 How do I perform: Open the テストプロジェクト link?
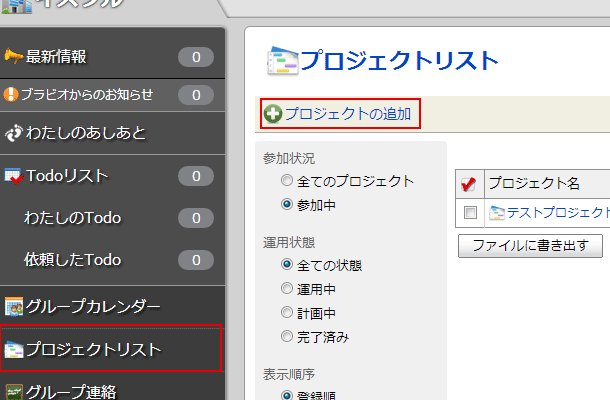(x=558, y=212)
